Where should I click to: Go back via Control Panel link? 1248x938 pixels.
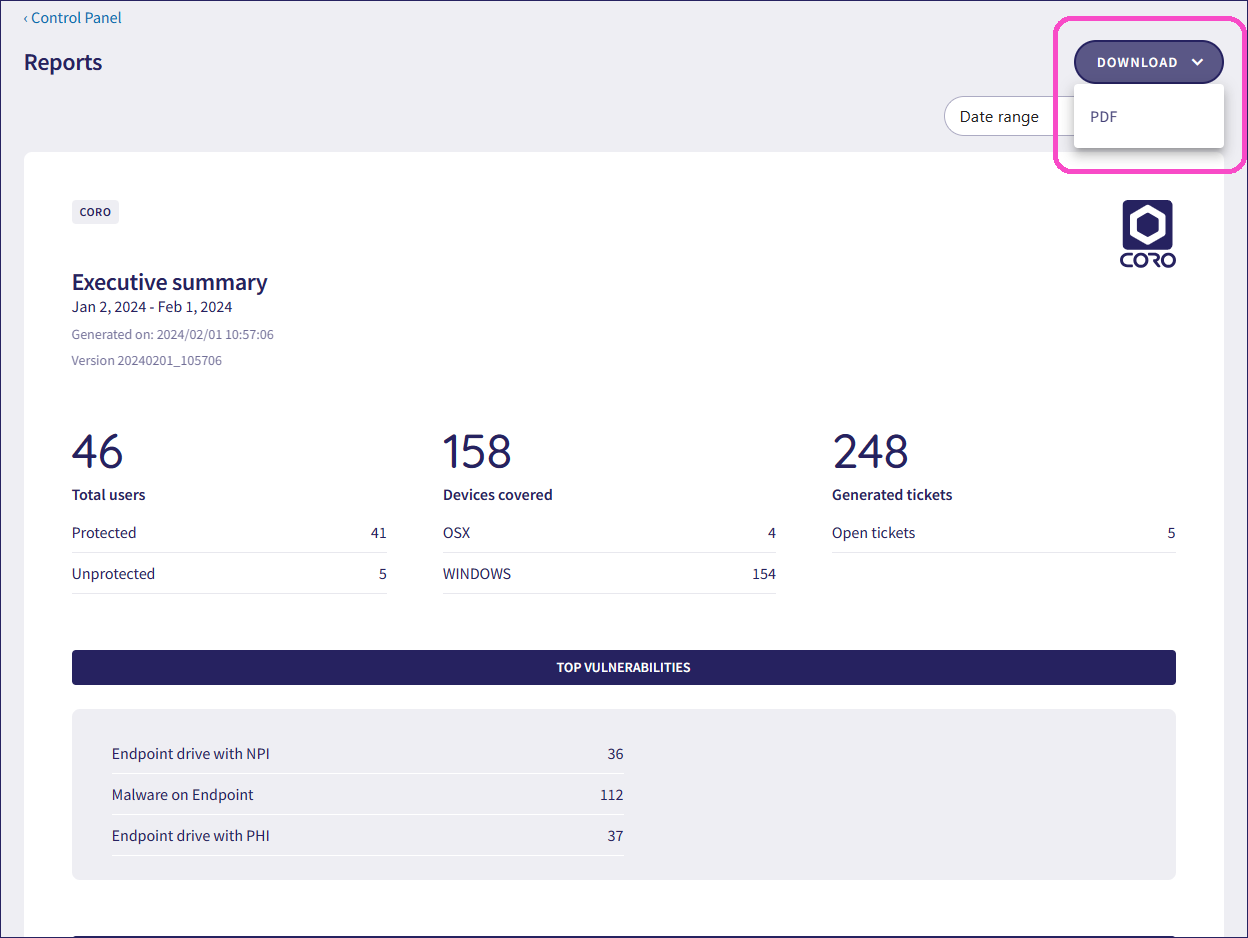(x=76, y=18)
